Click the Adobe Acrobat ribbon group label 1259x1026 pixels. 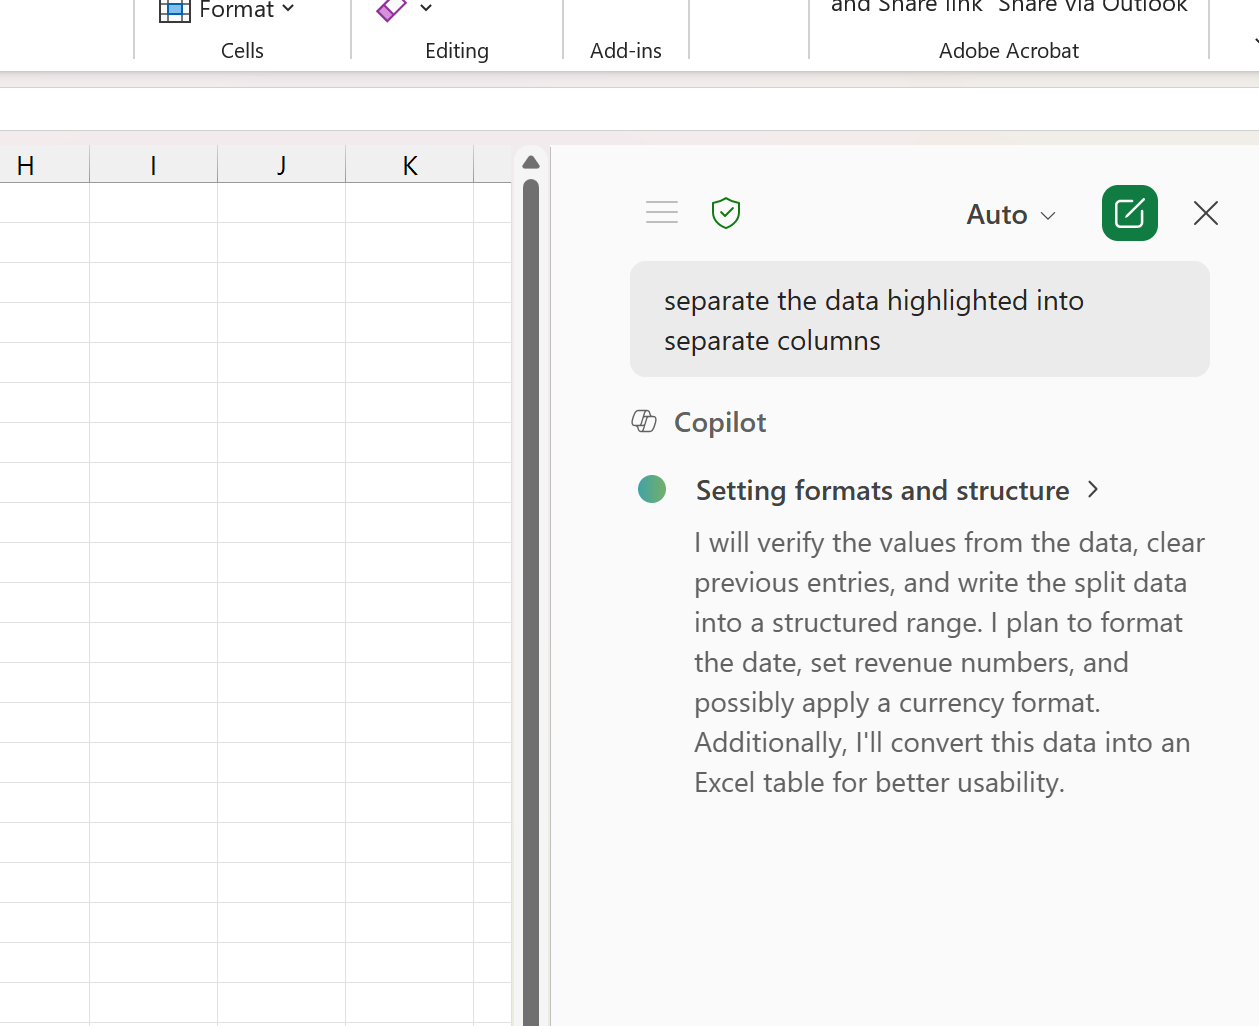1008,50
